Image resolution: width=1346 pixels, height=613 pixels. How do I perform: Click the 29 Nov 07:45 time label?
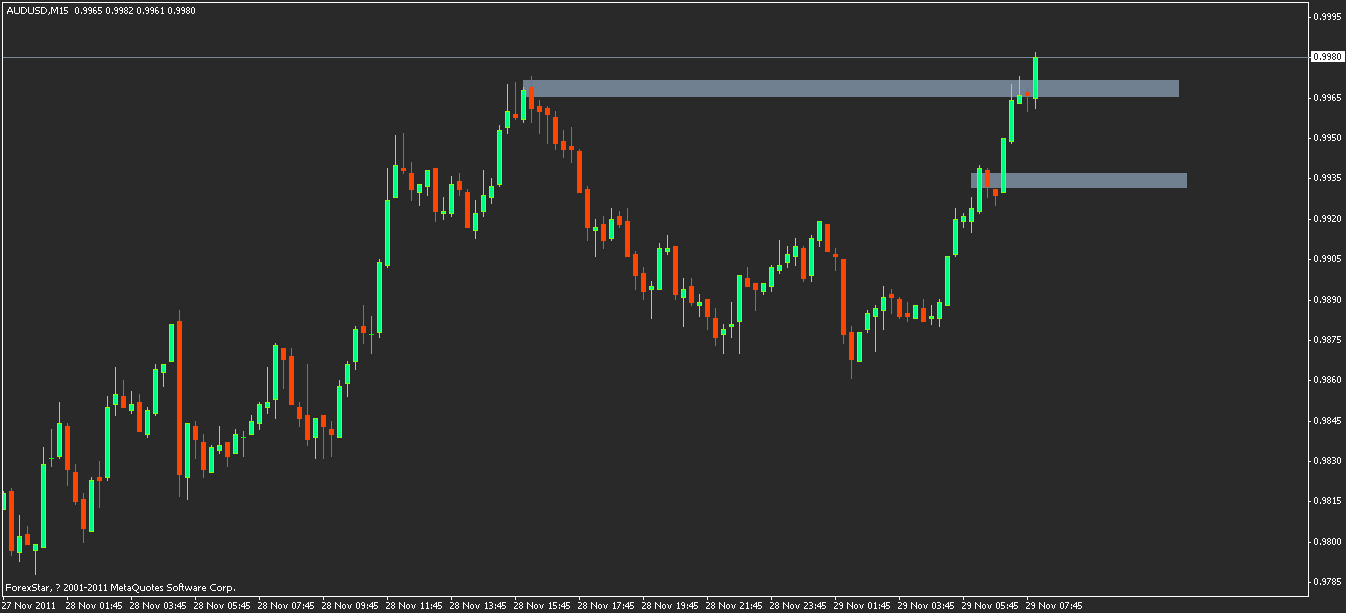[1054, 605]
